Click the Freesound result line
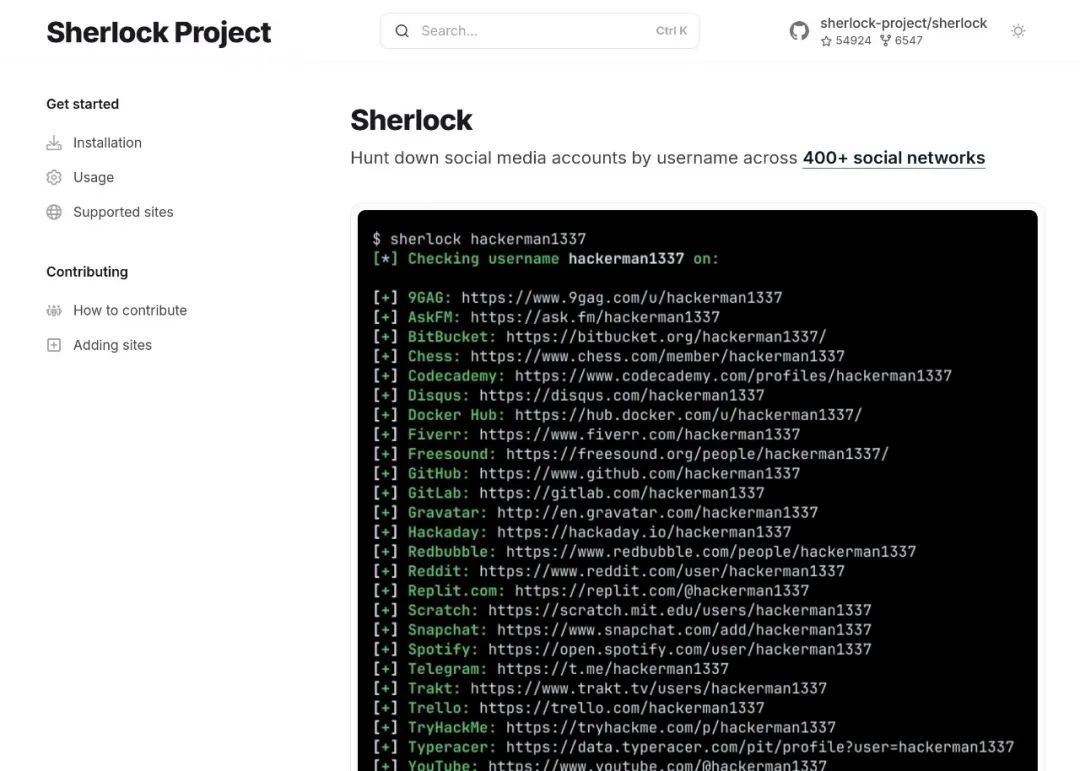The width and height of the screenshot is (1080, 771). (631, 454)
